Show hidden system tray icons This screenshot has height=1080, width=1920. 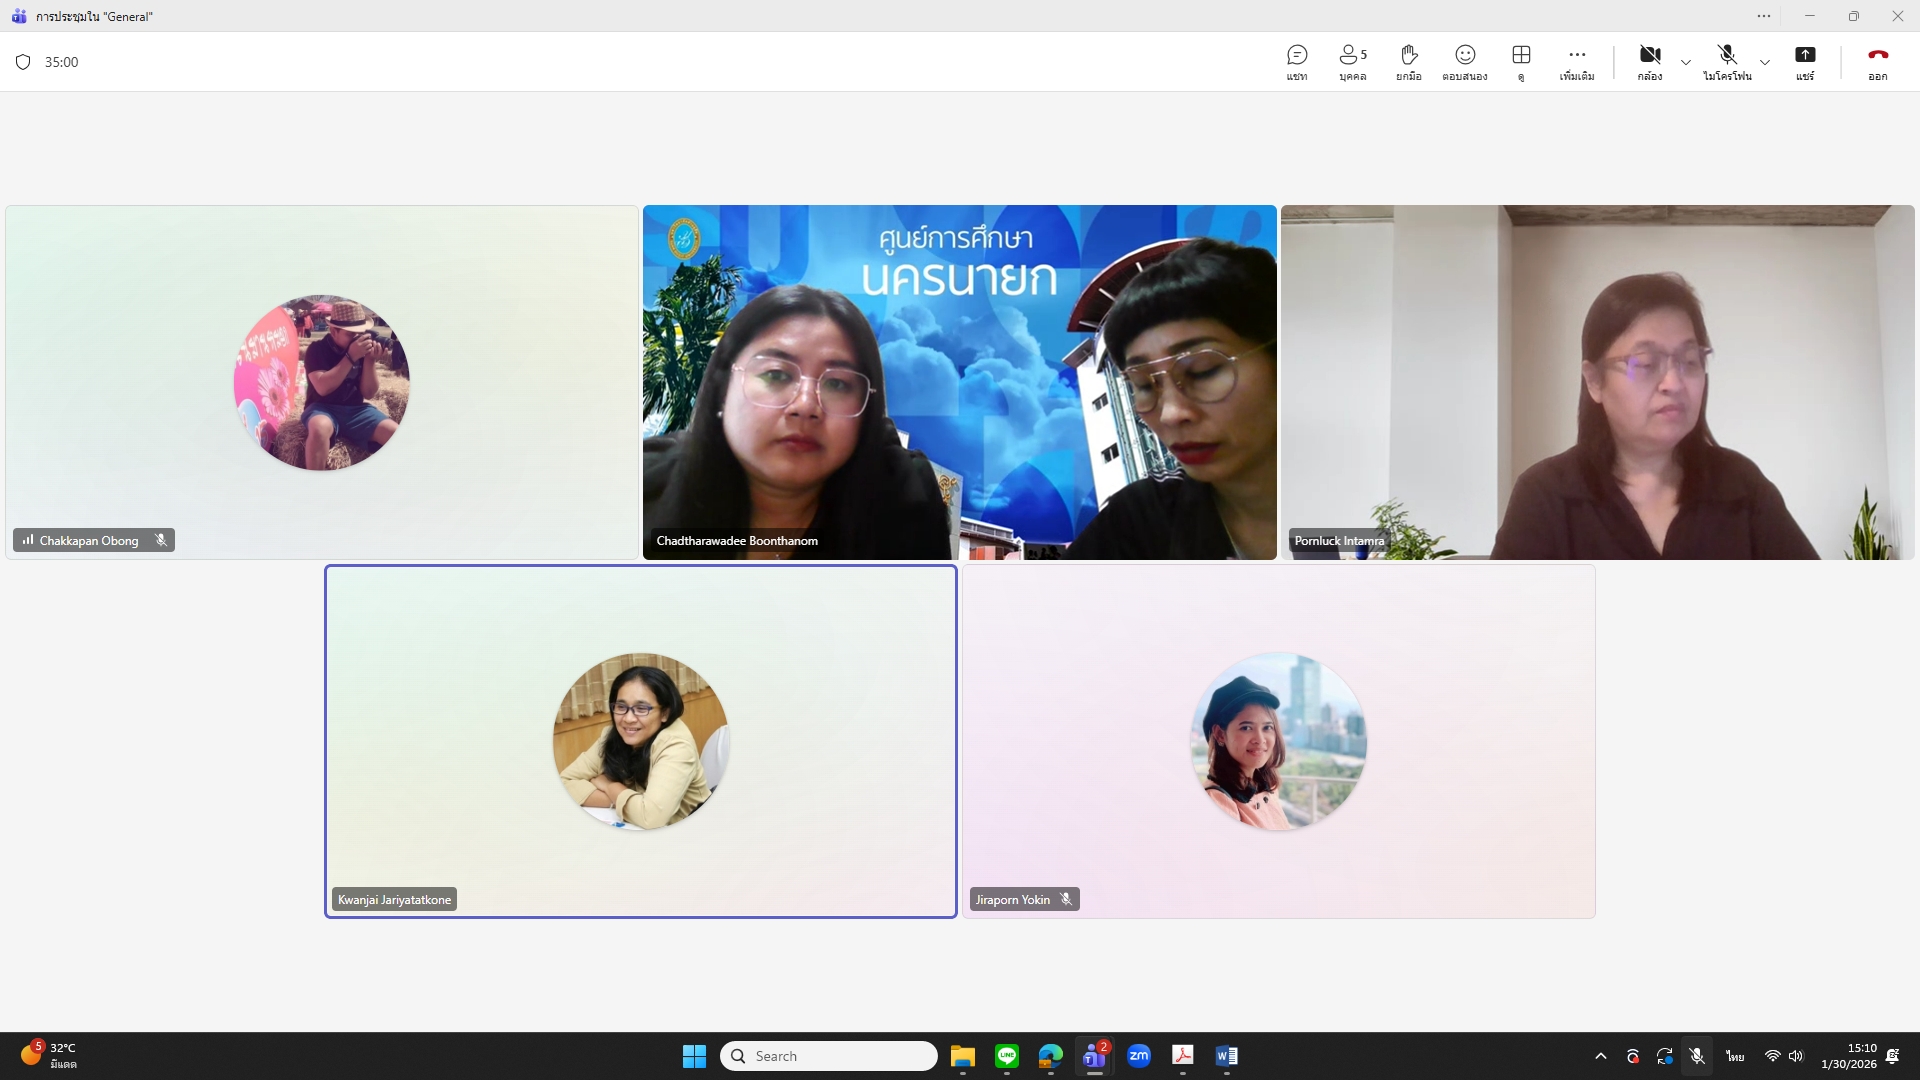pos(1601,1056)
